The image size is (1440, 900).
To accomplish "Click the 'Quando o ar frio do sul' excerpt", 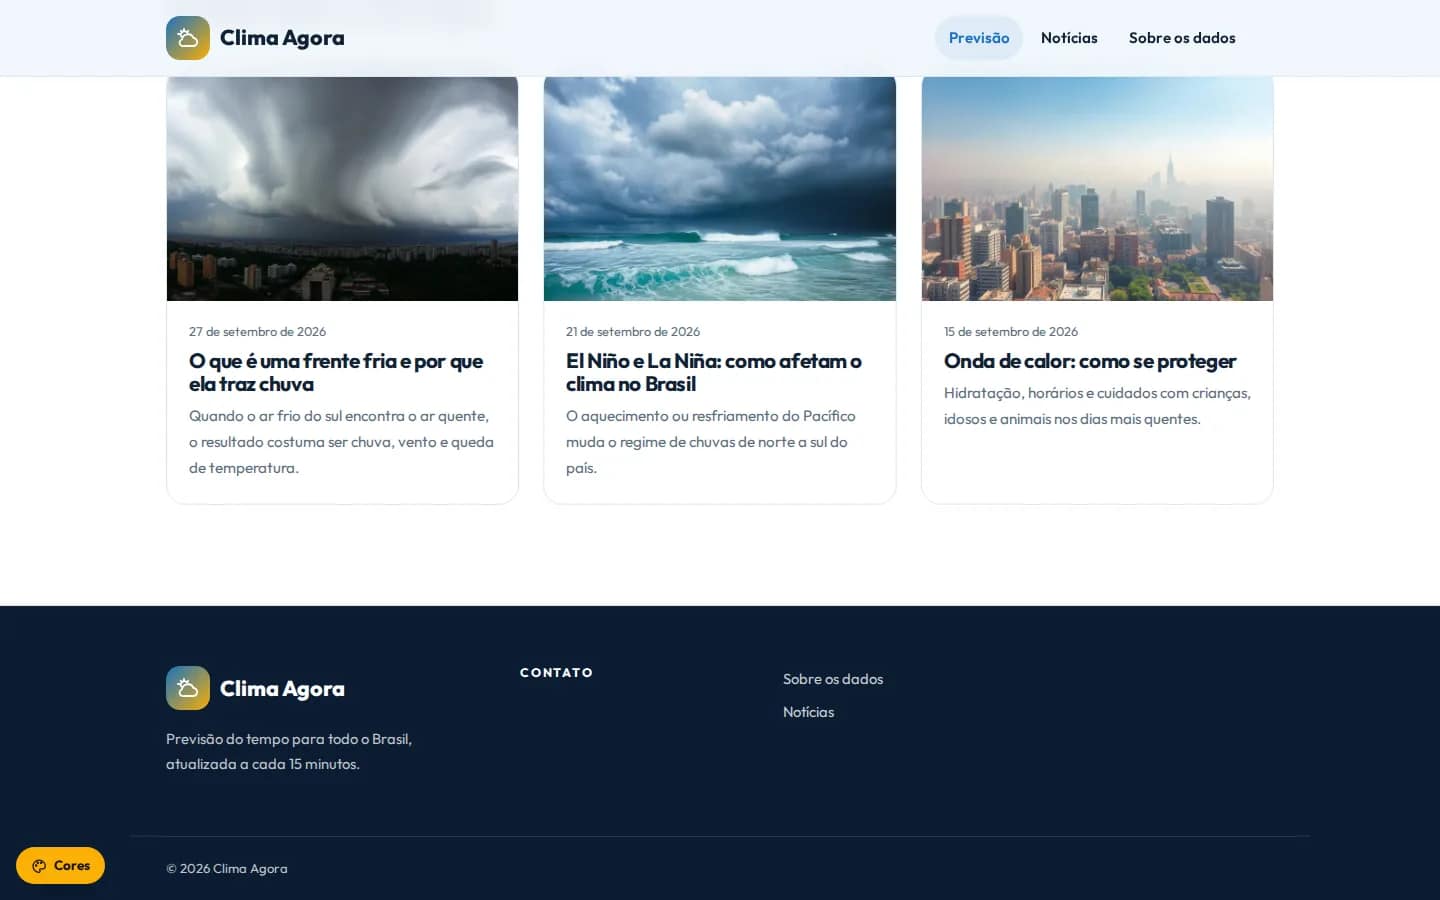I will (341, 442).
